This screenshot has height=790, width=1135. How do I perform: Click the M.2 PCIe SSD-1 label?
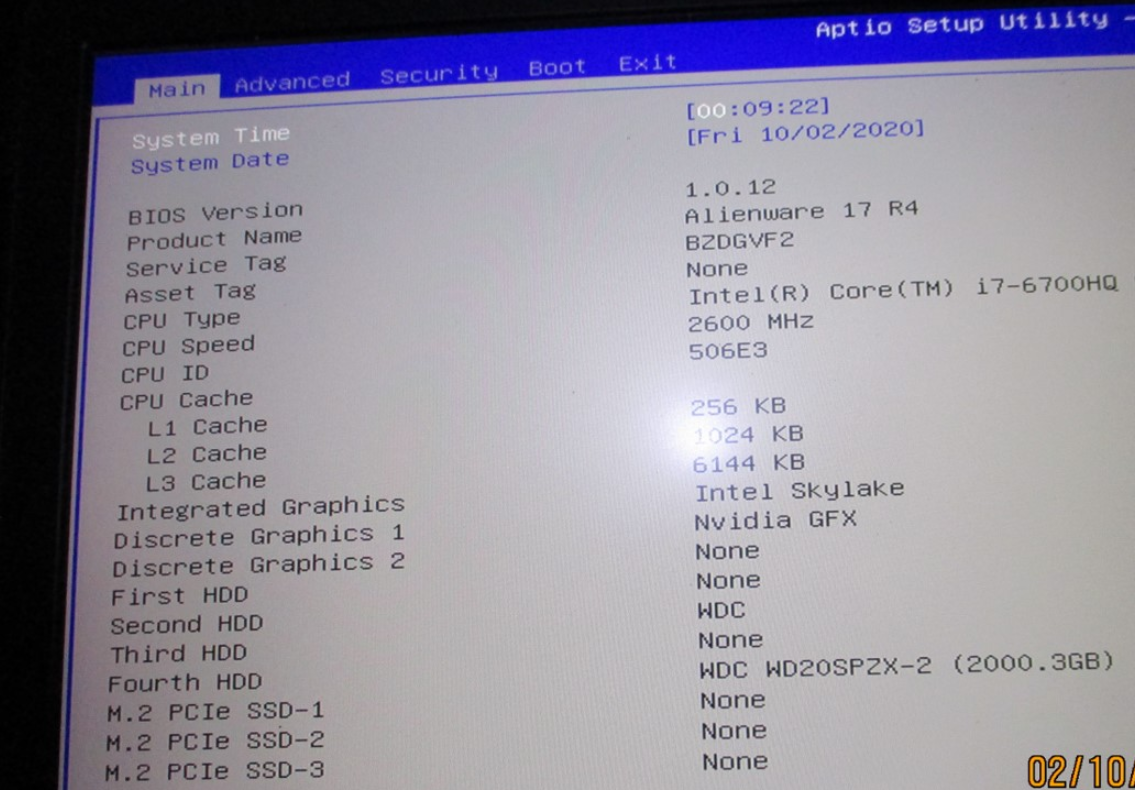coord(215,713)
